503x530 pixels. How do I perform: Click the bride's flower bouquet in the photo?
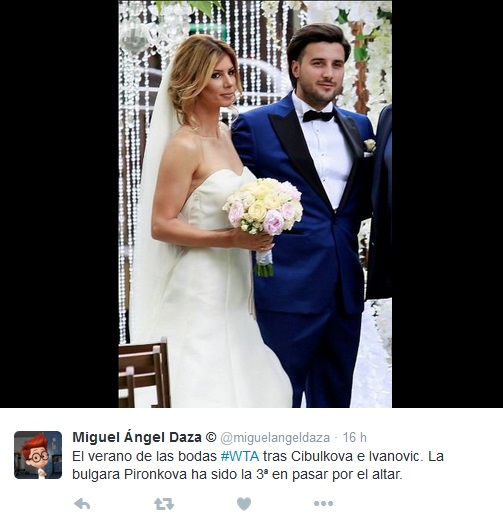[x=263, y=207]
